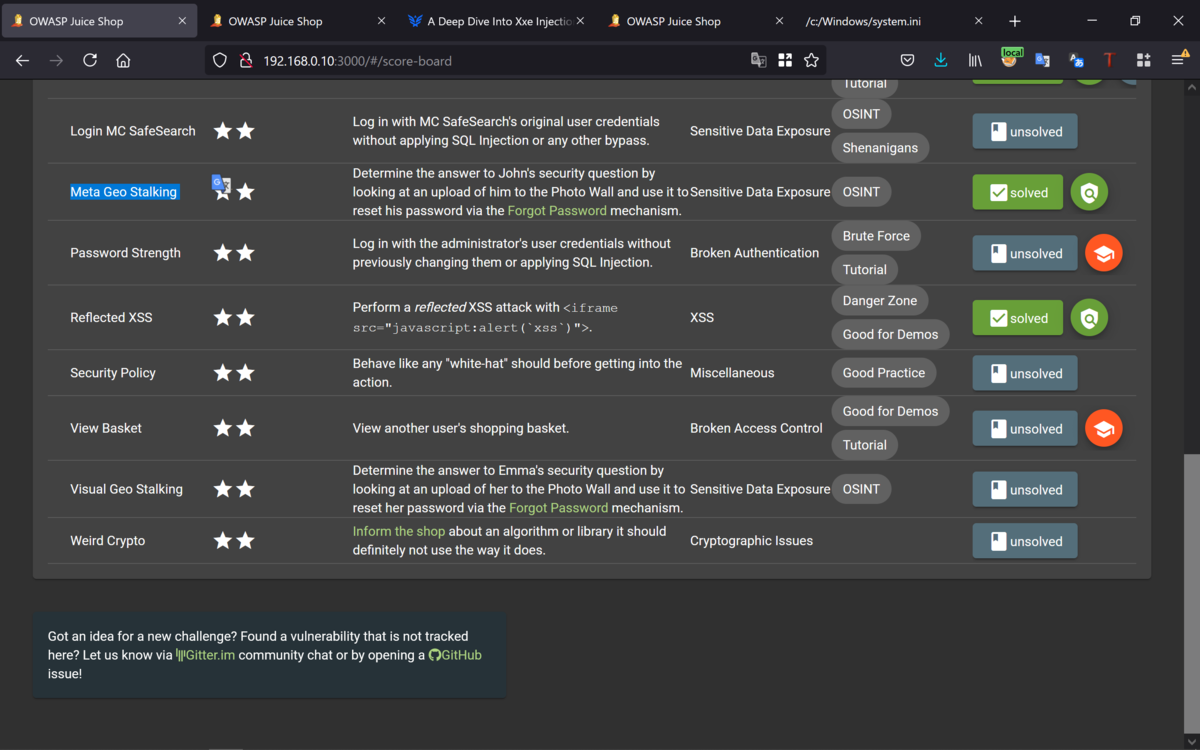The width and height of the screenshot is (1200, 750).
Task: Open the Firefox application menu
Action: click(x=1178, y=60)
